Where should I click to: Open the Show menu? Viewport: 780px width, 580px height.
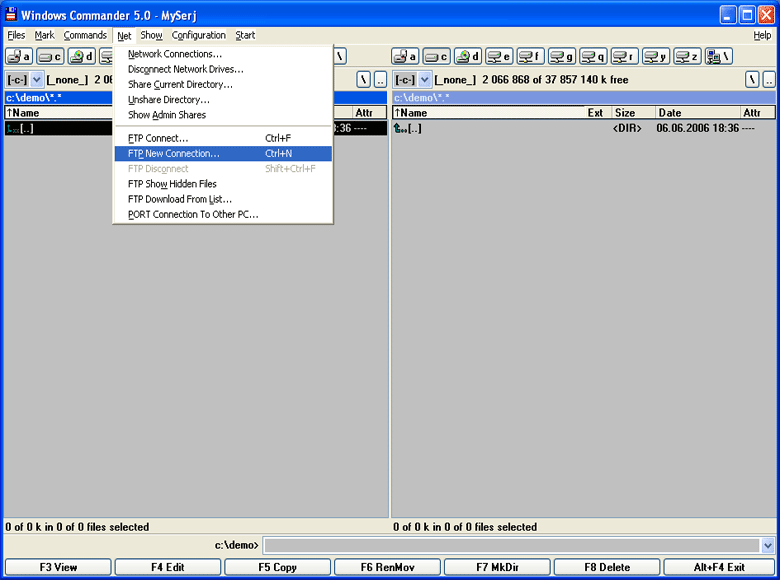point(151,35)
